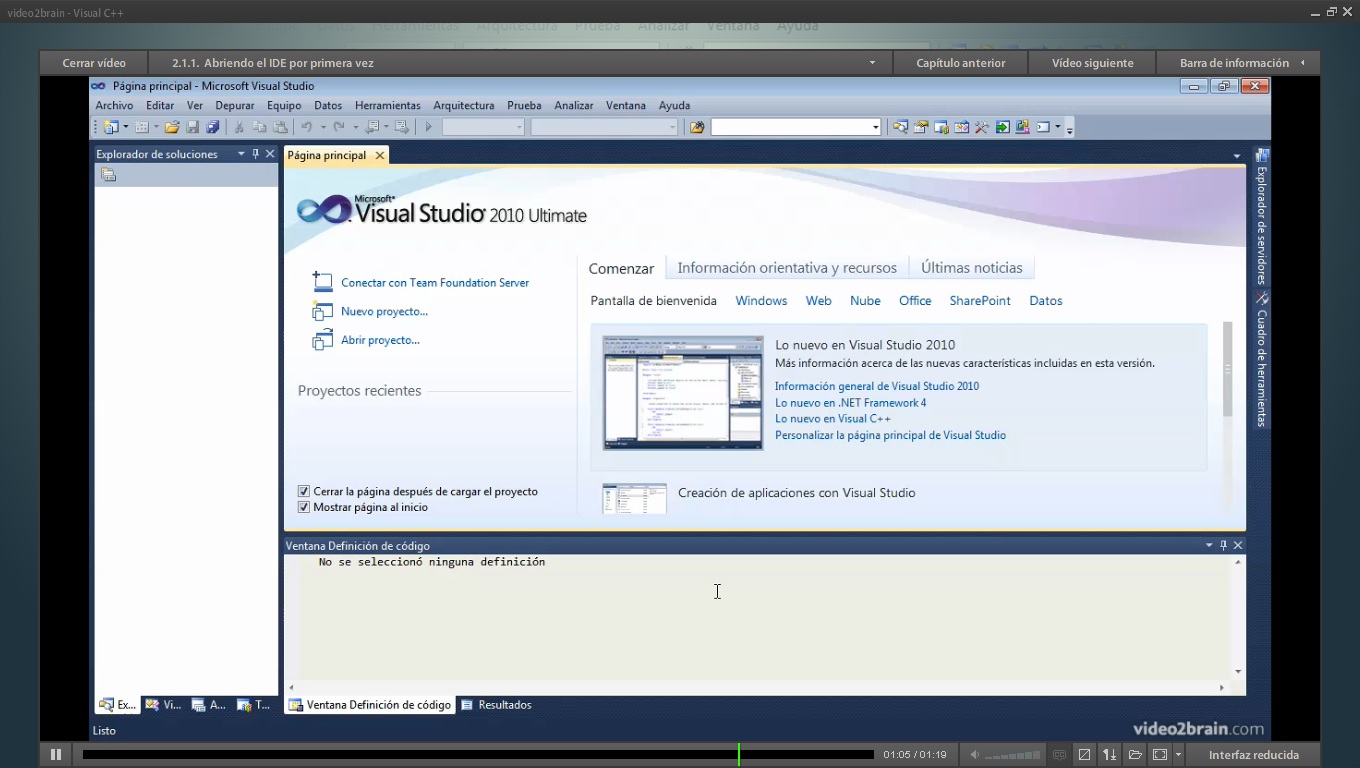Click the video progress bar to seek

[478, 755]
